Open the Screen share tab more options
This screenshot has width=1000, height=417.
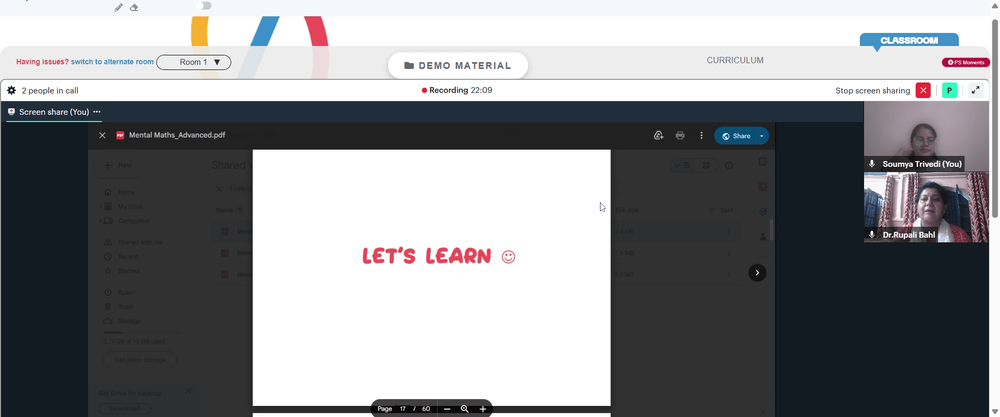coord(97,112)
